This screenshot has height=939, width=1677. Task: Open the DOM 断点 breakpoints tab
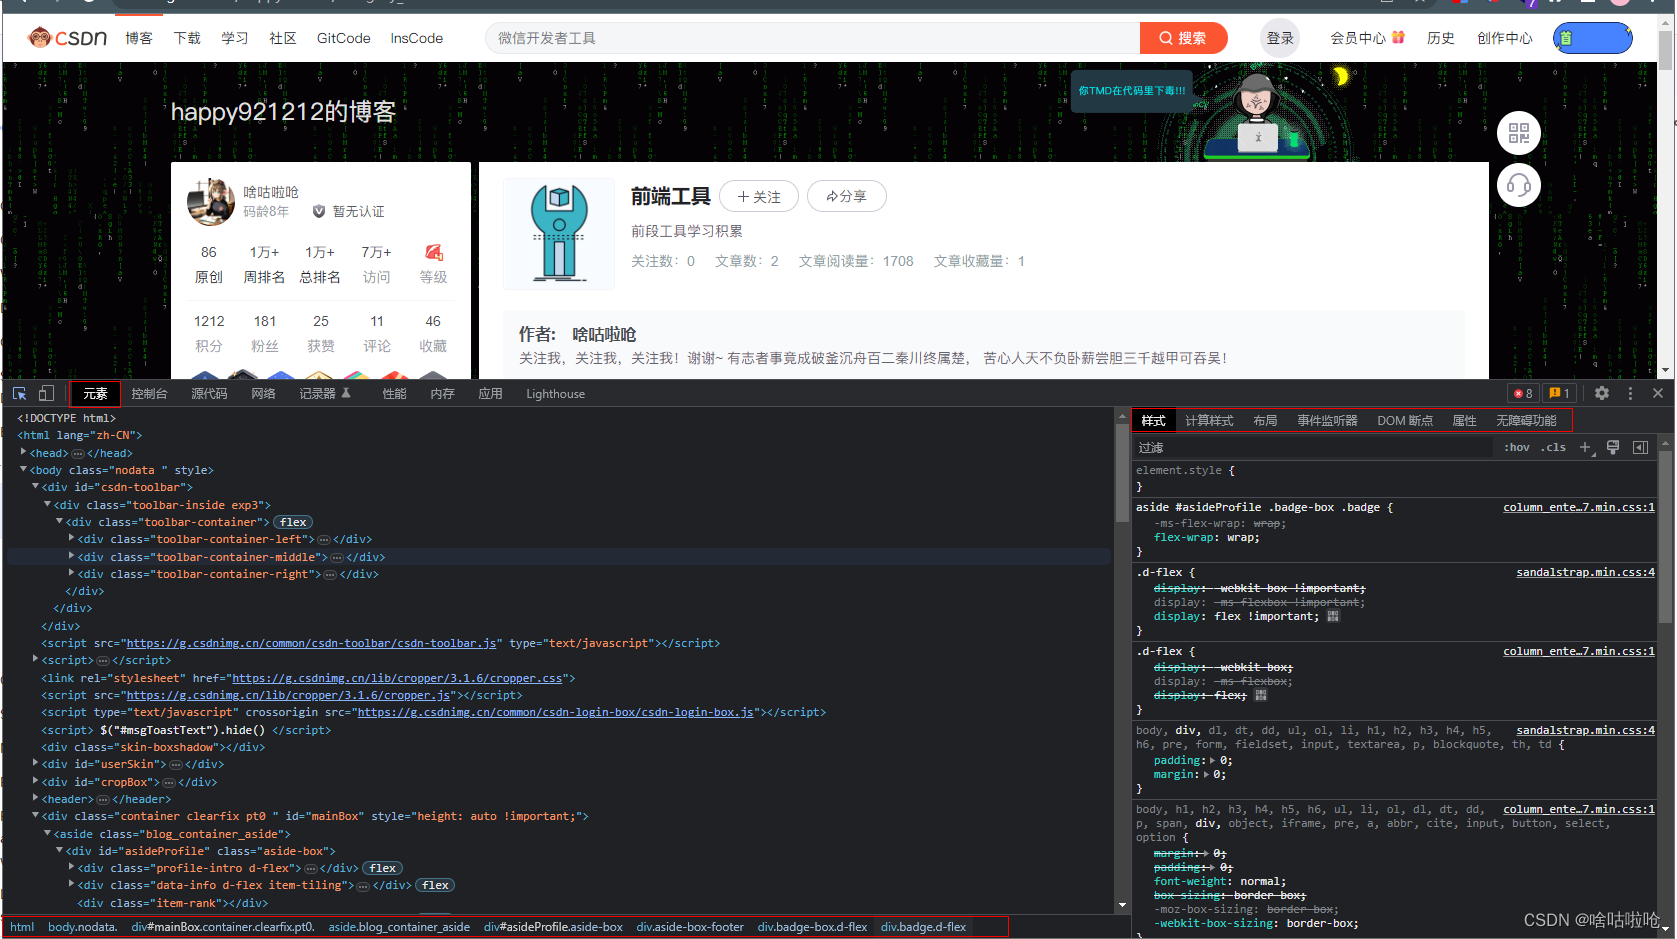click(1405, 420)
